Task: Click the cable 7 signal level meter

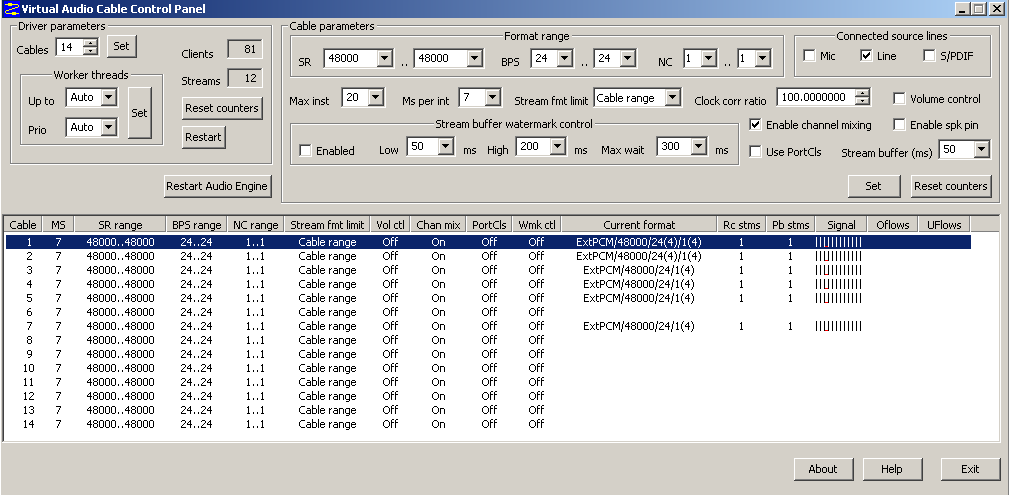Action: pyautogui.click(x=838, y=326)
